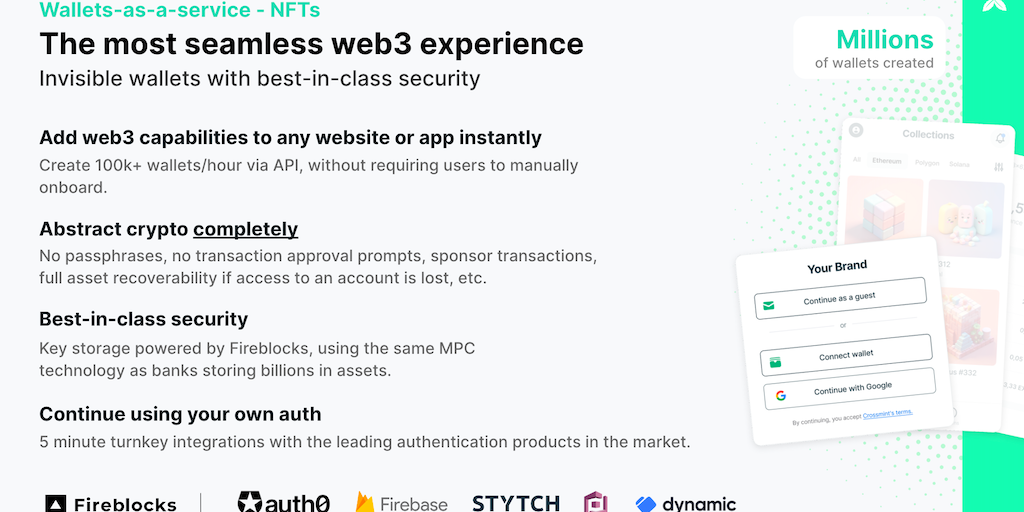Open the Crossmint's terms link
The height and width of the screenshot is (512, 1024).
coord(887,412)
